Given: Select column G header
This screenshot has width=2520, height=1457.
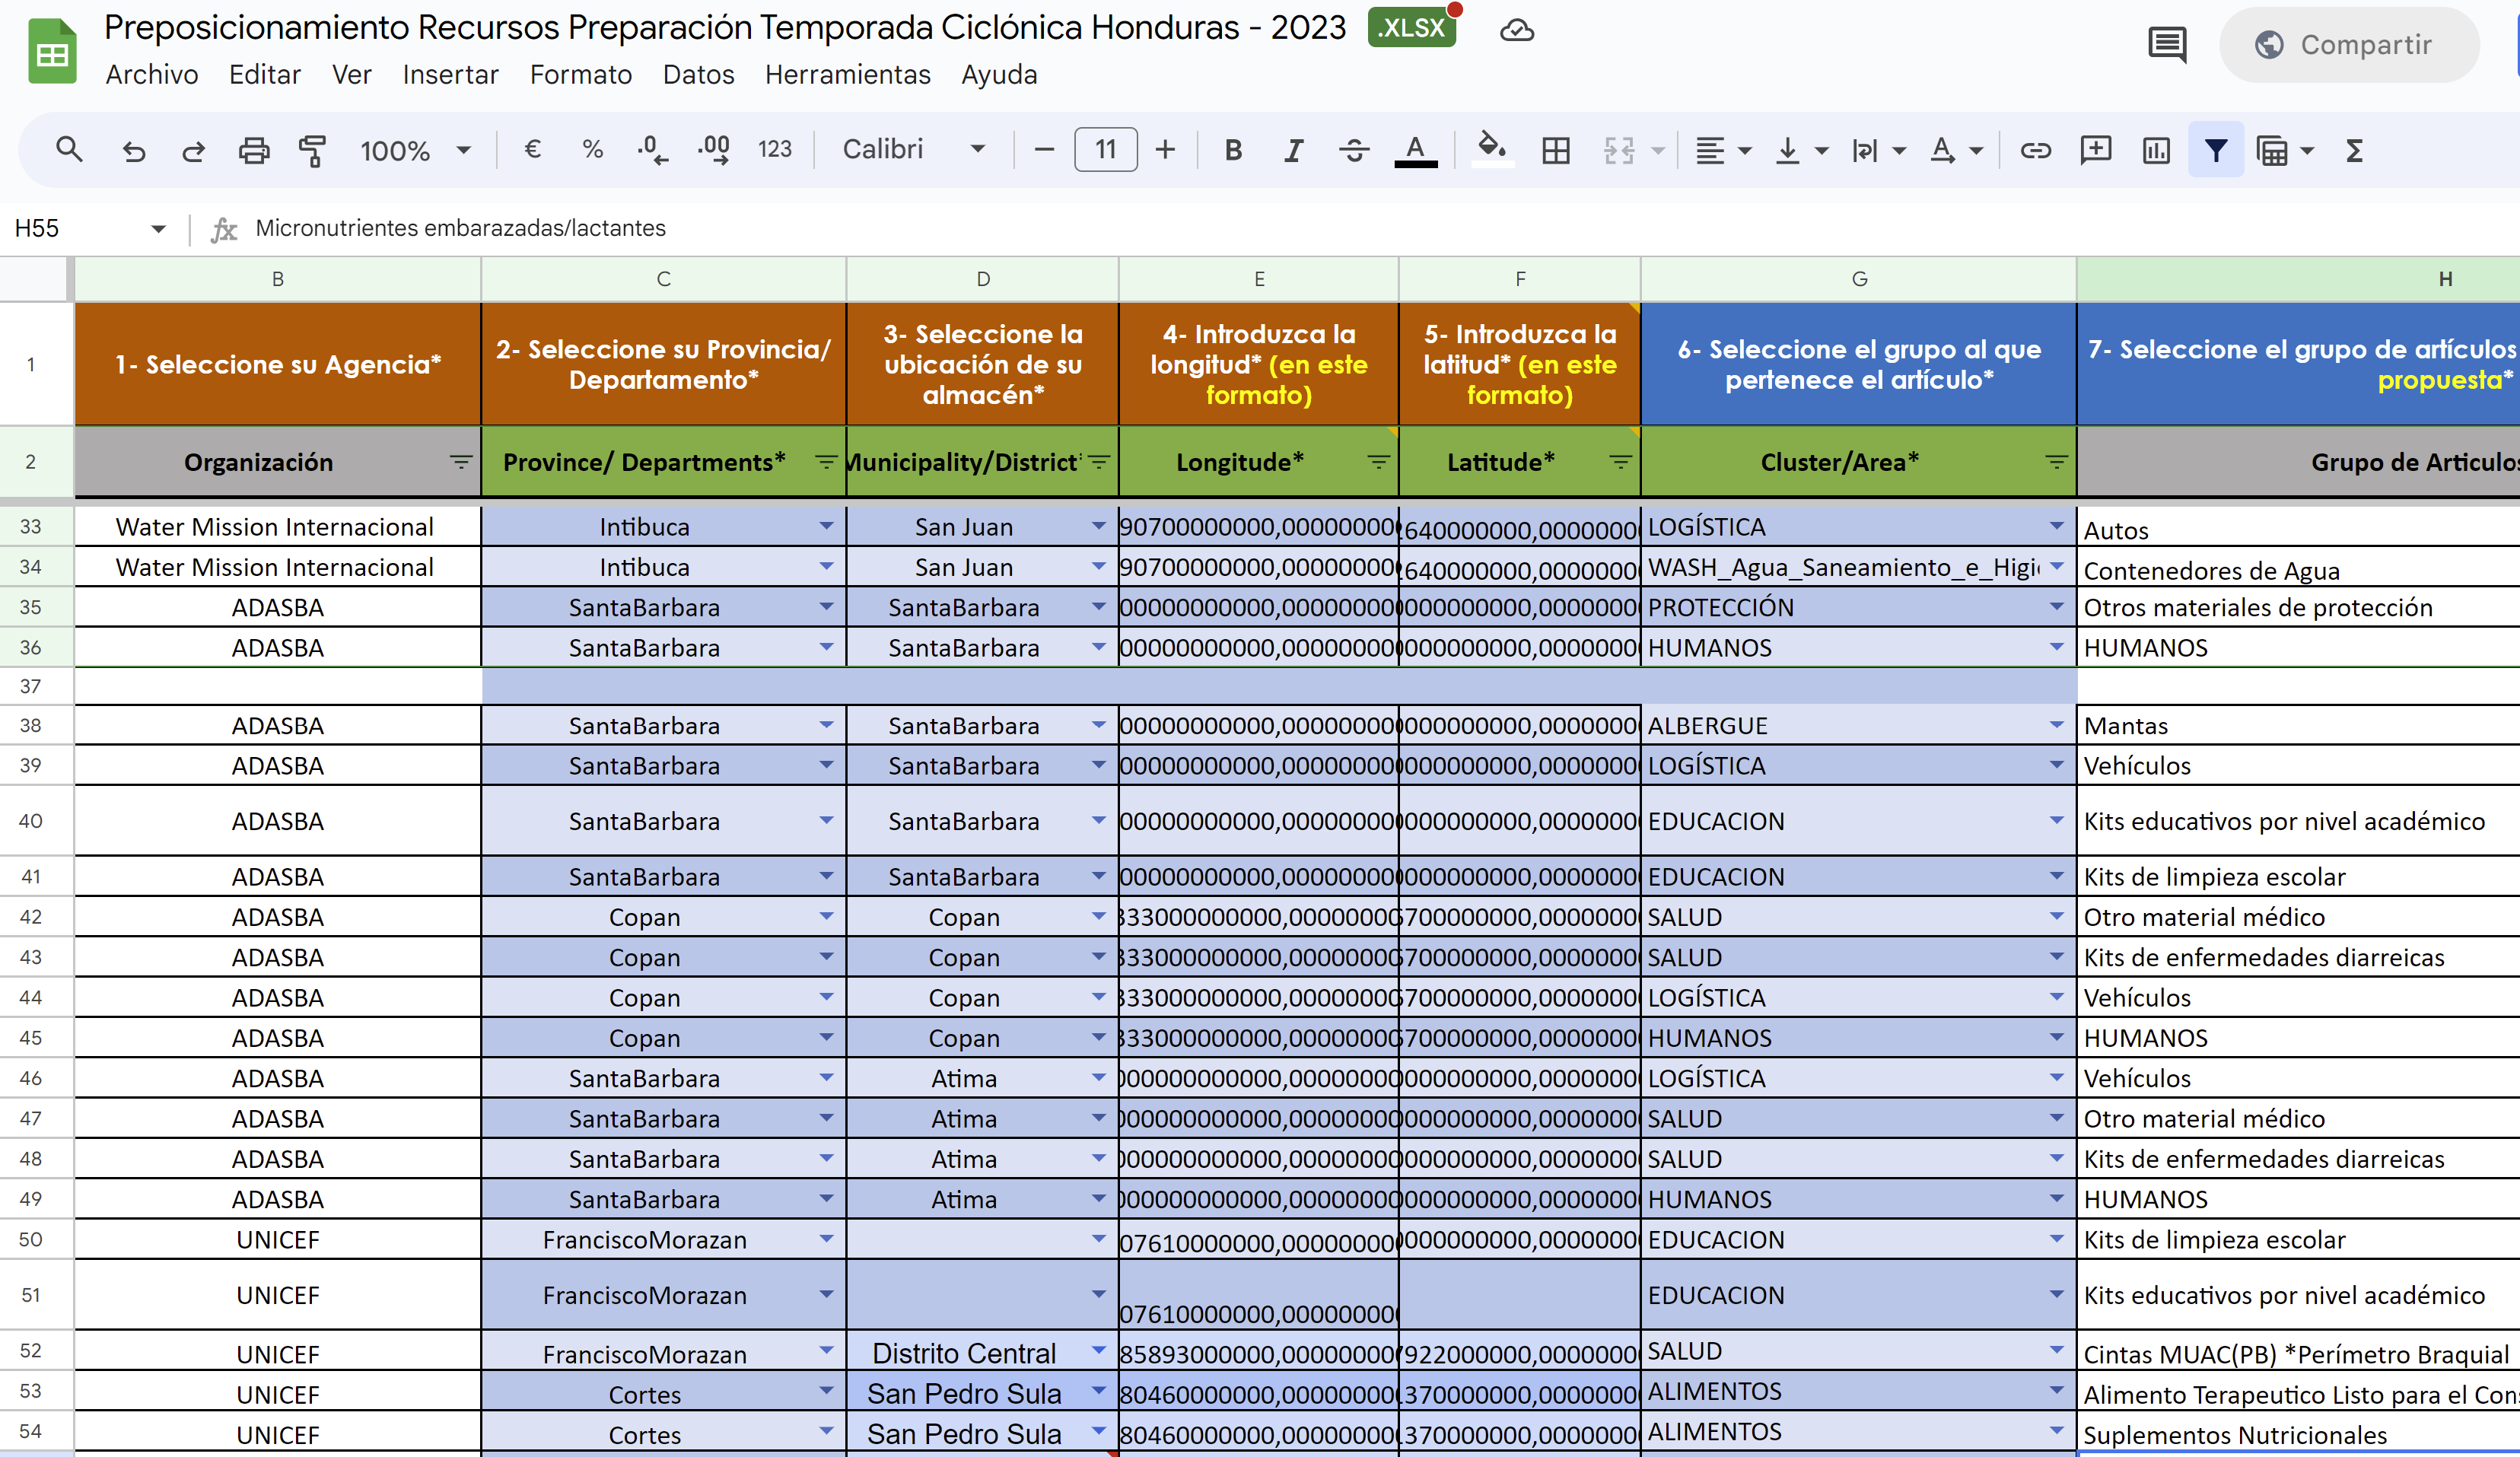Looking at the screenshot, I should 1858,279.
